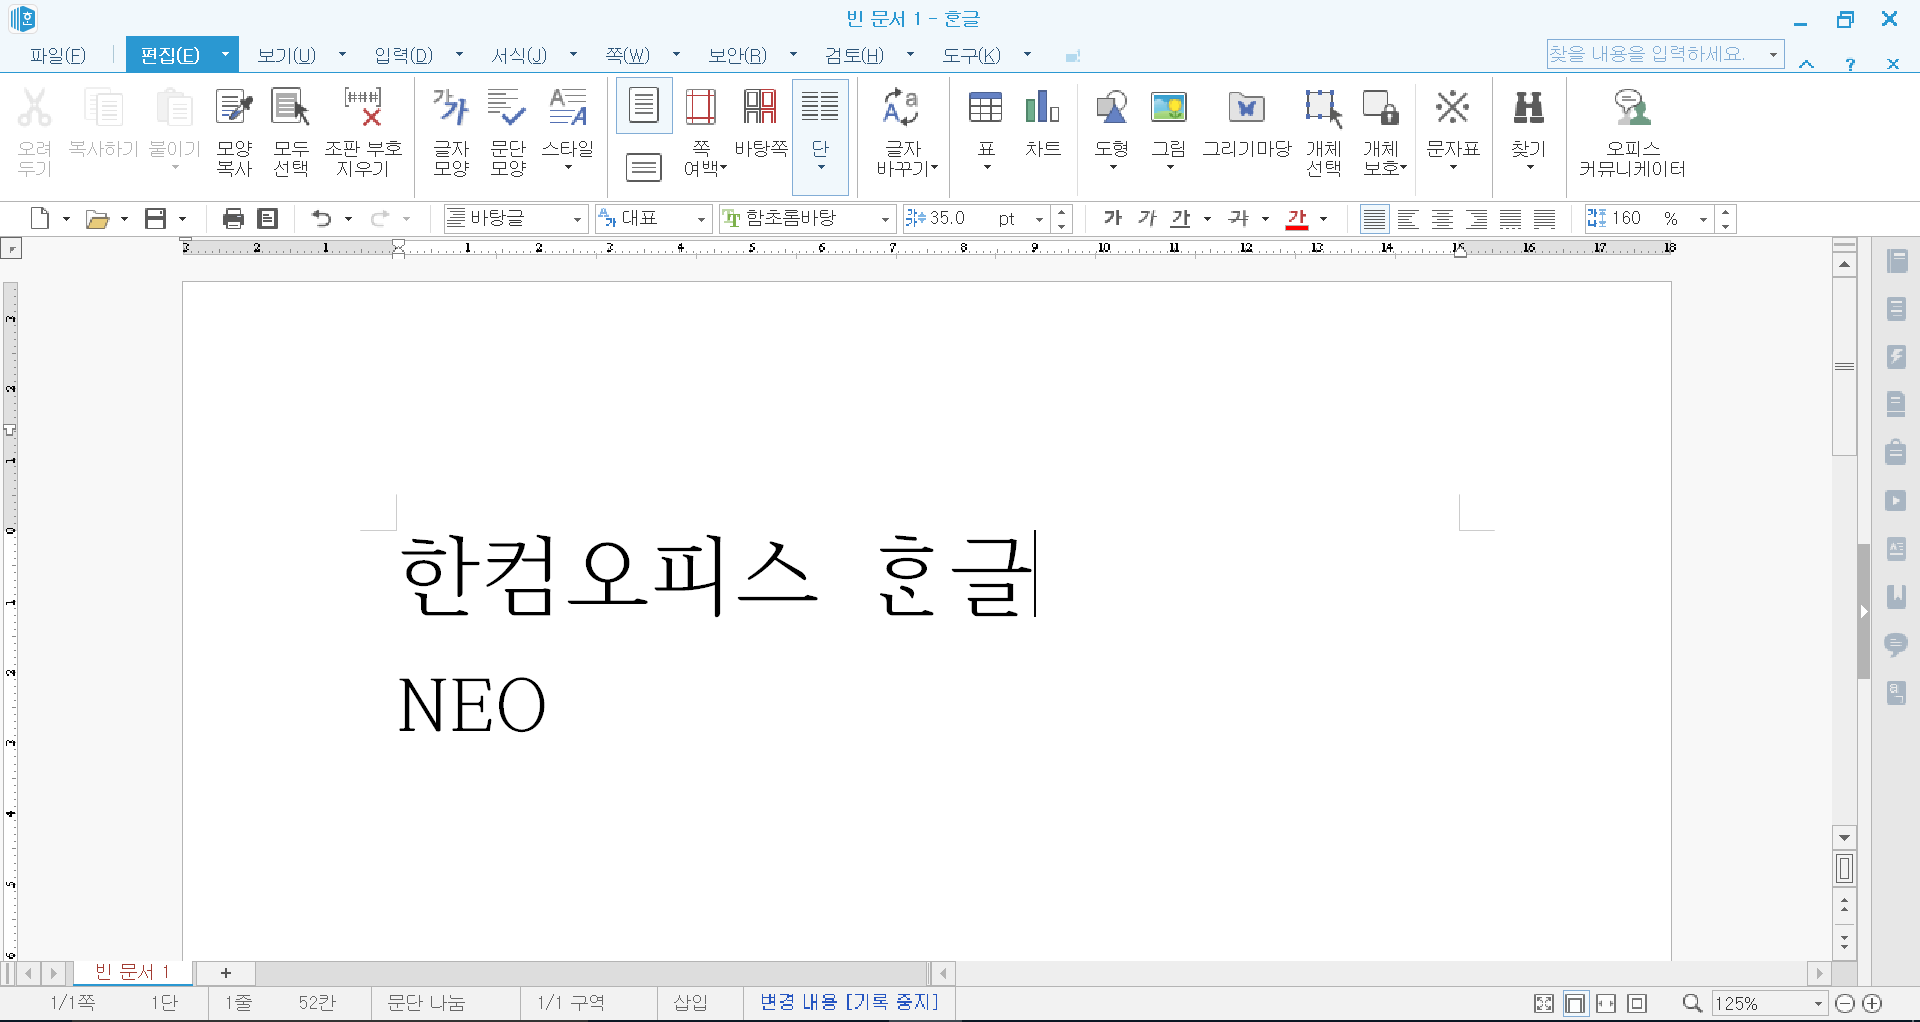1920x1022 pixels.
Task: Click the undo arrow icon
Action: [321, 219]
